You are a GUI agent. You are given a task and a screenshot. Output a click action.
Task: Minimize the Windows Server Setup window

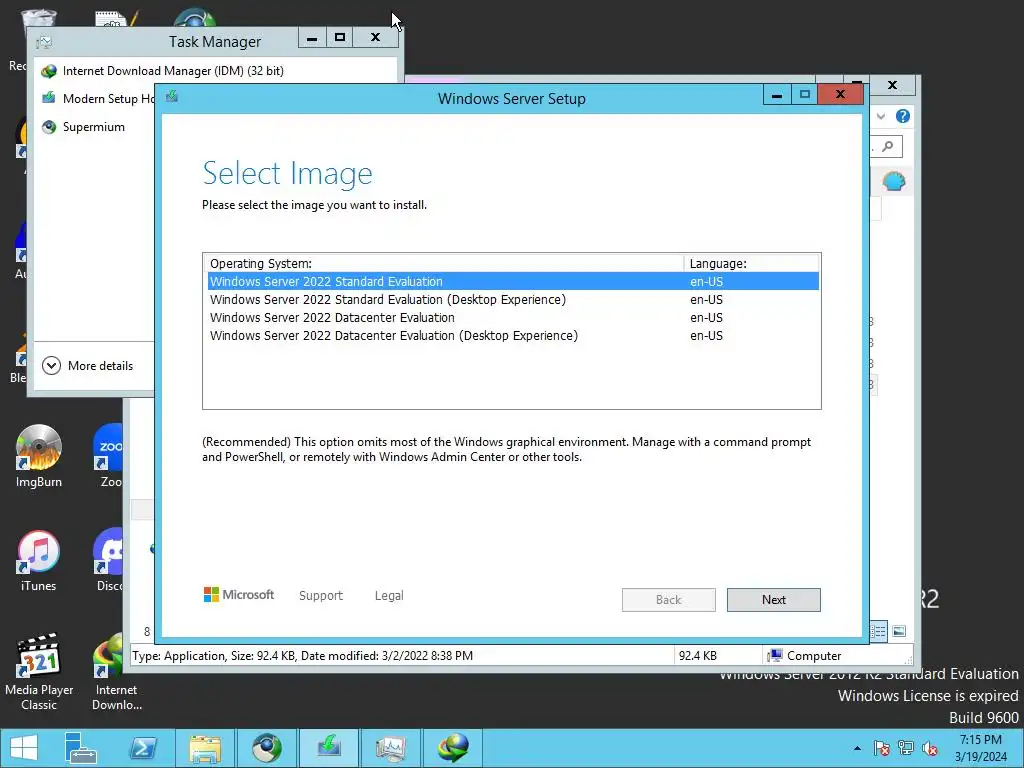pyautogui.click(x=777, y=95)
